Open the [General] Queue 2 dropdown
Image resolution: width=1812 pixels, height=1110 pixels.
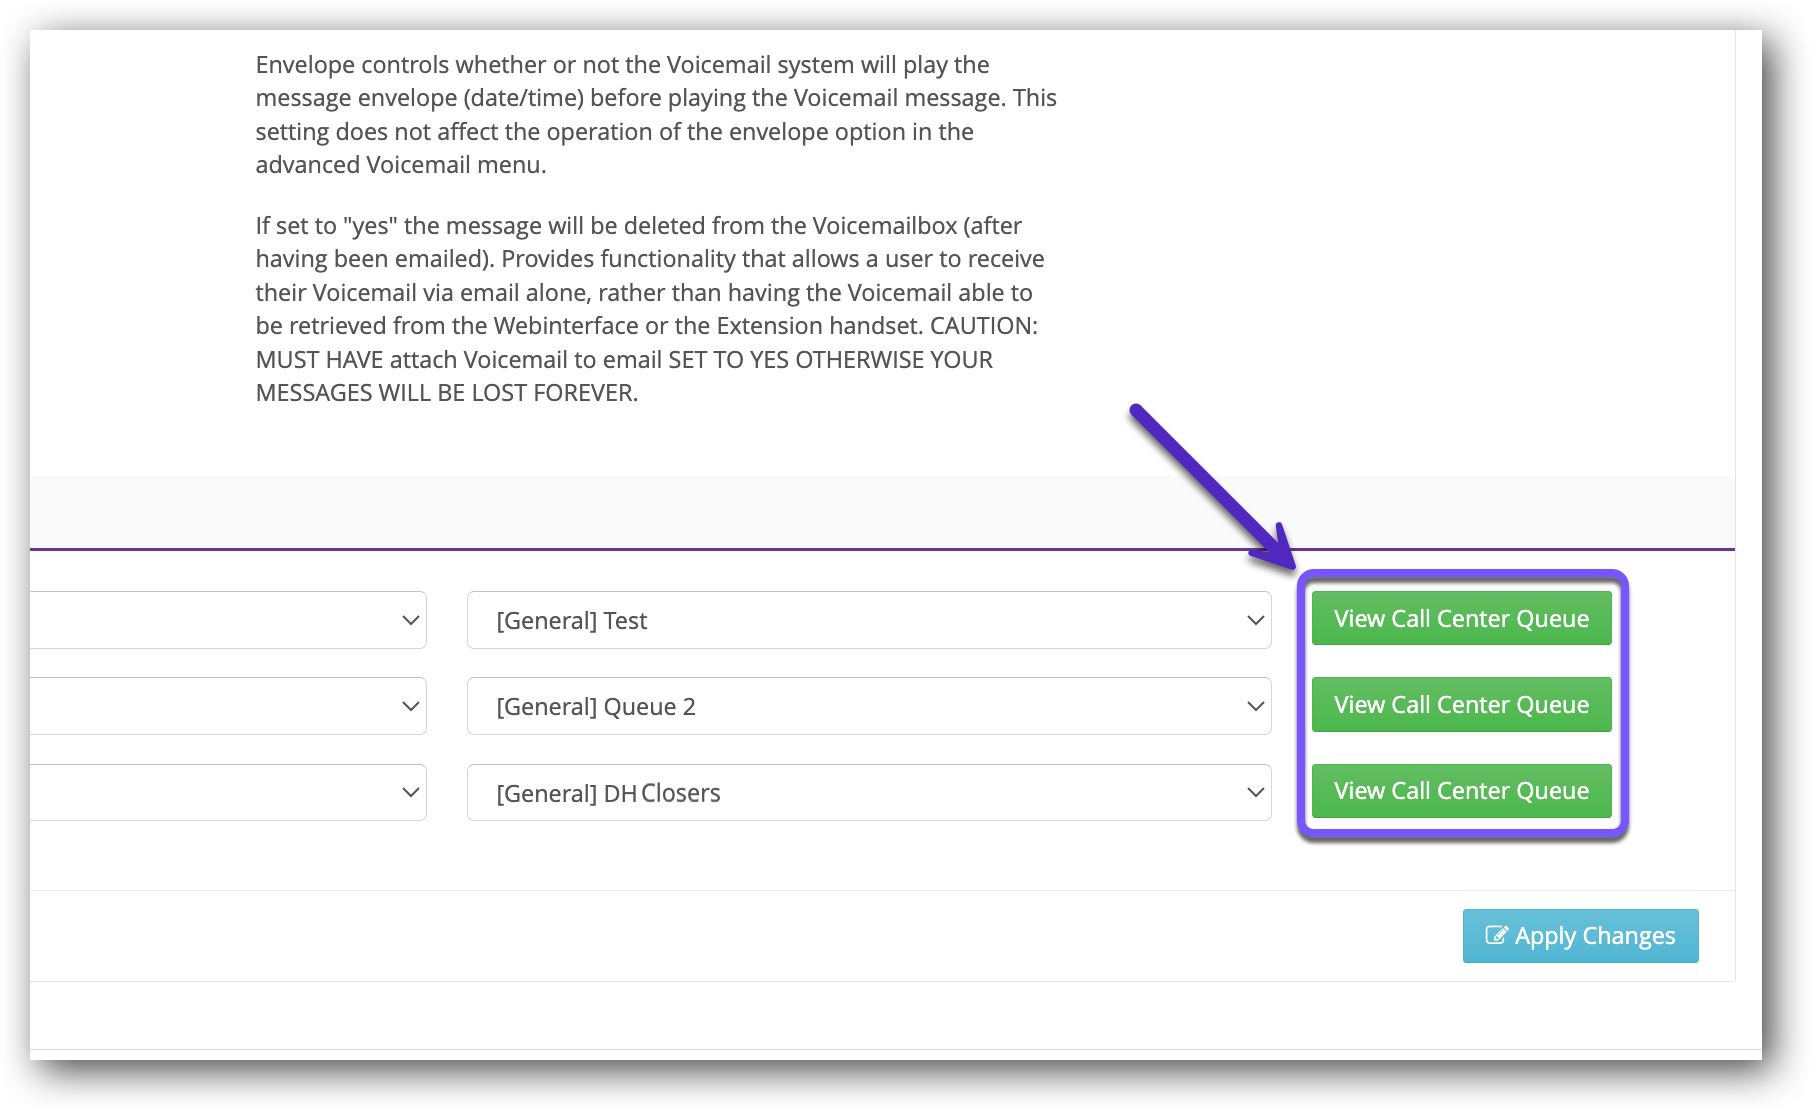[869, 706]
